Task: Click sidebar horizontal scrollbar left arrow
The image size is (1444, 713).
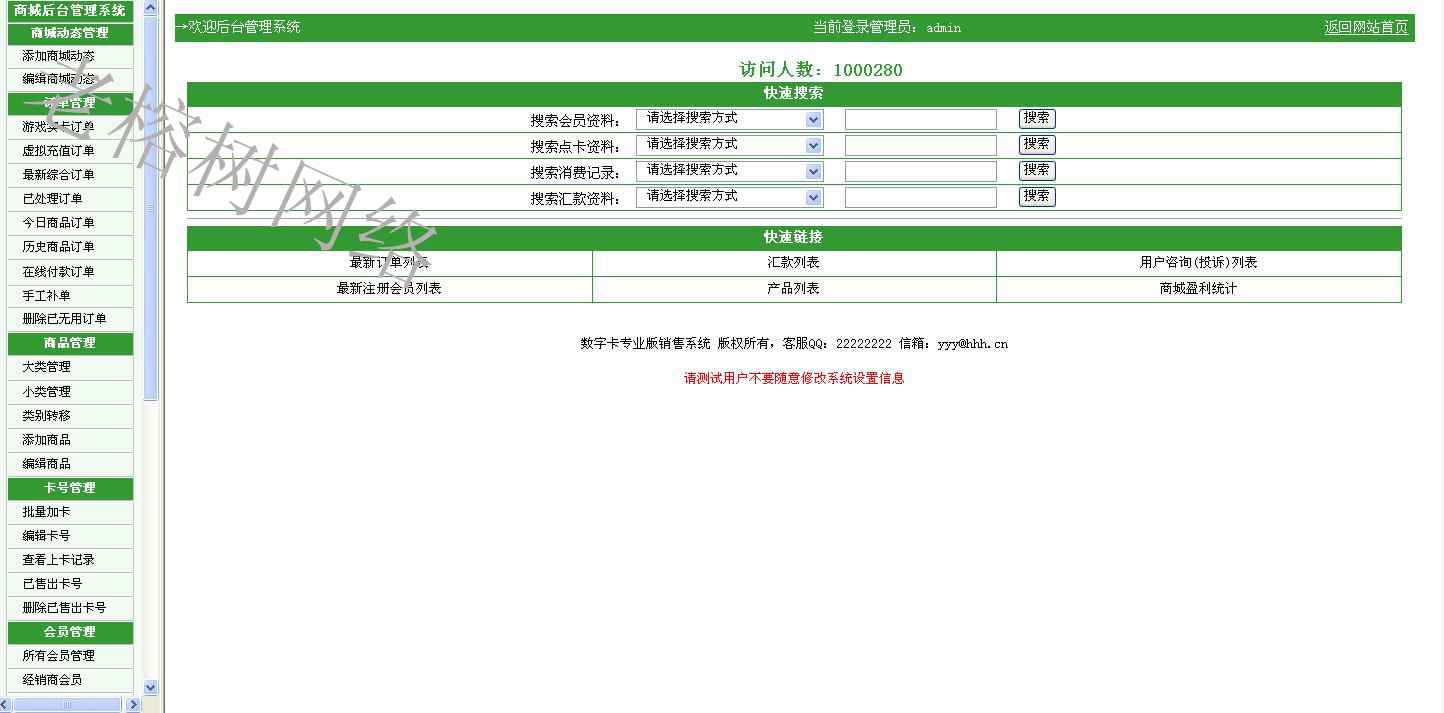Action: (x=5, y=705)
